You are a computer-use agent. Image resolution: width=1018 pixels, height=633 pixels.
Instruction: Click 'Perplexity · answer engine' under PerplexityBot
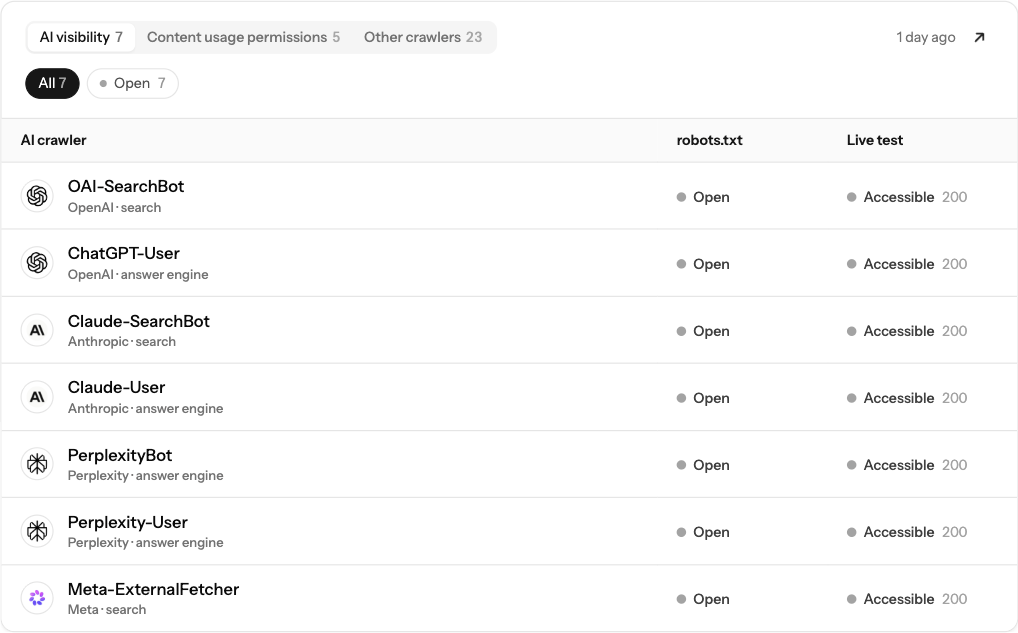[145, 475]
